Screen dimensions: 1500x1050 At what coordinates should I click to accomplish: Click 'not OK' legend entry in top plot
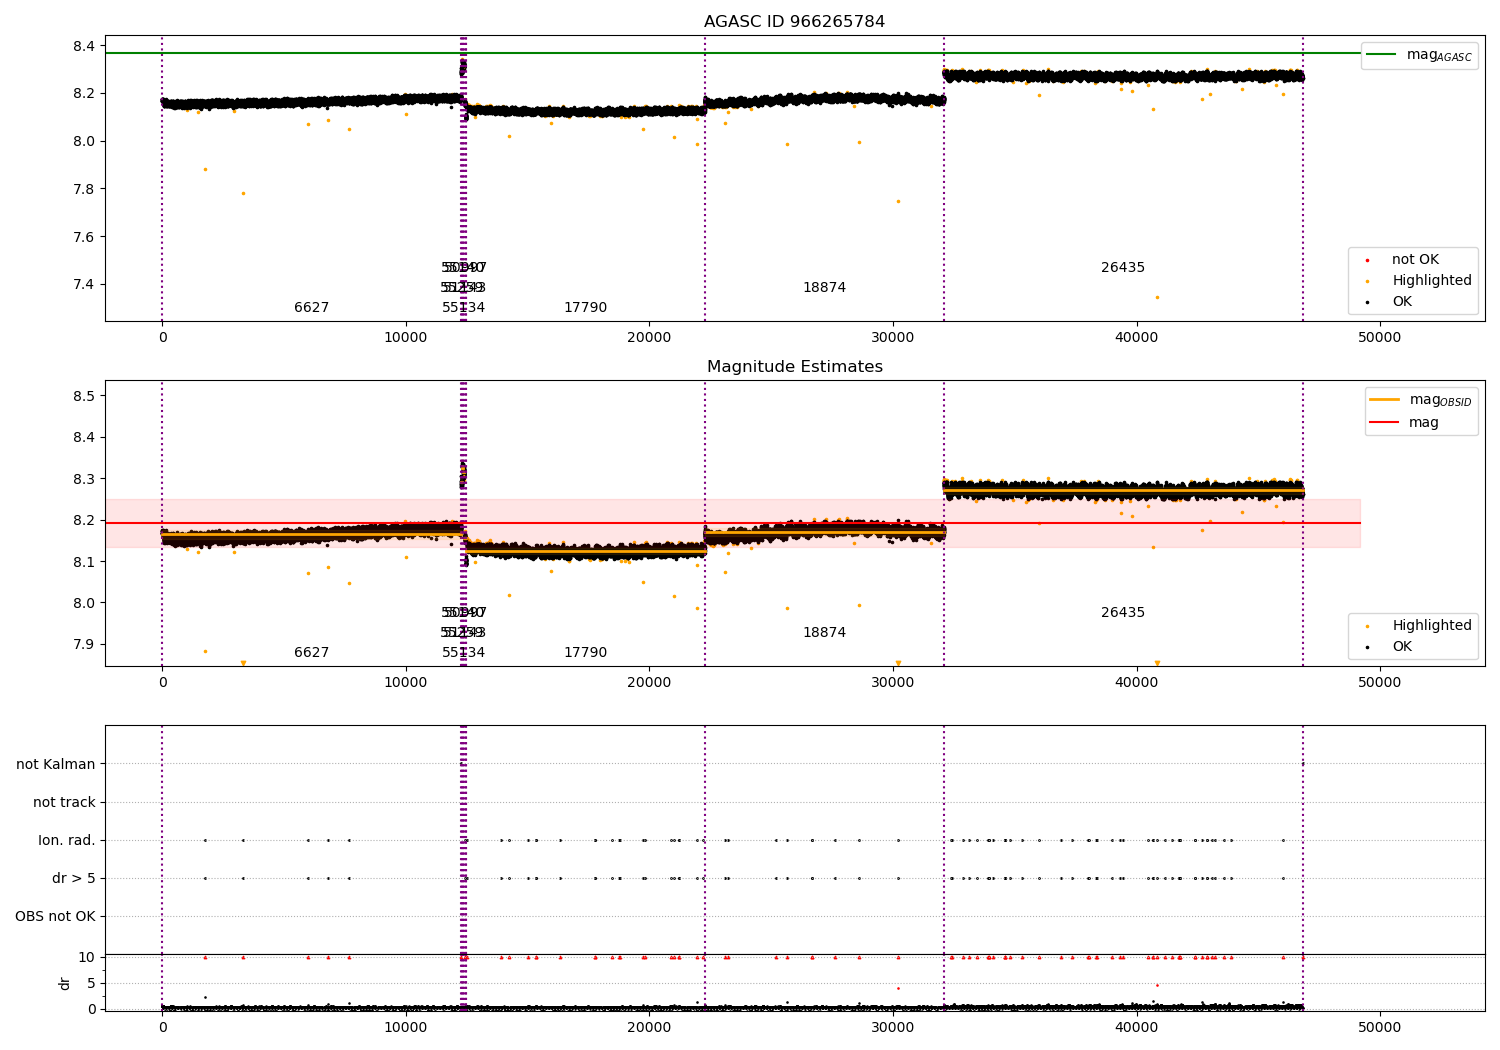tap(1415, 260)
